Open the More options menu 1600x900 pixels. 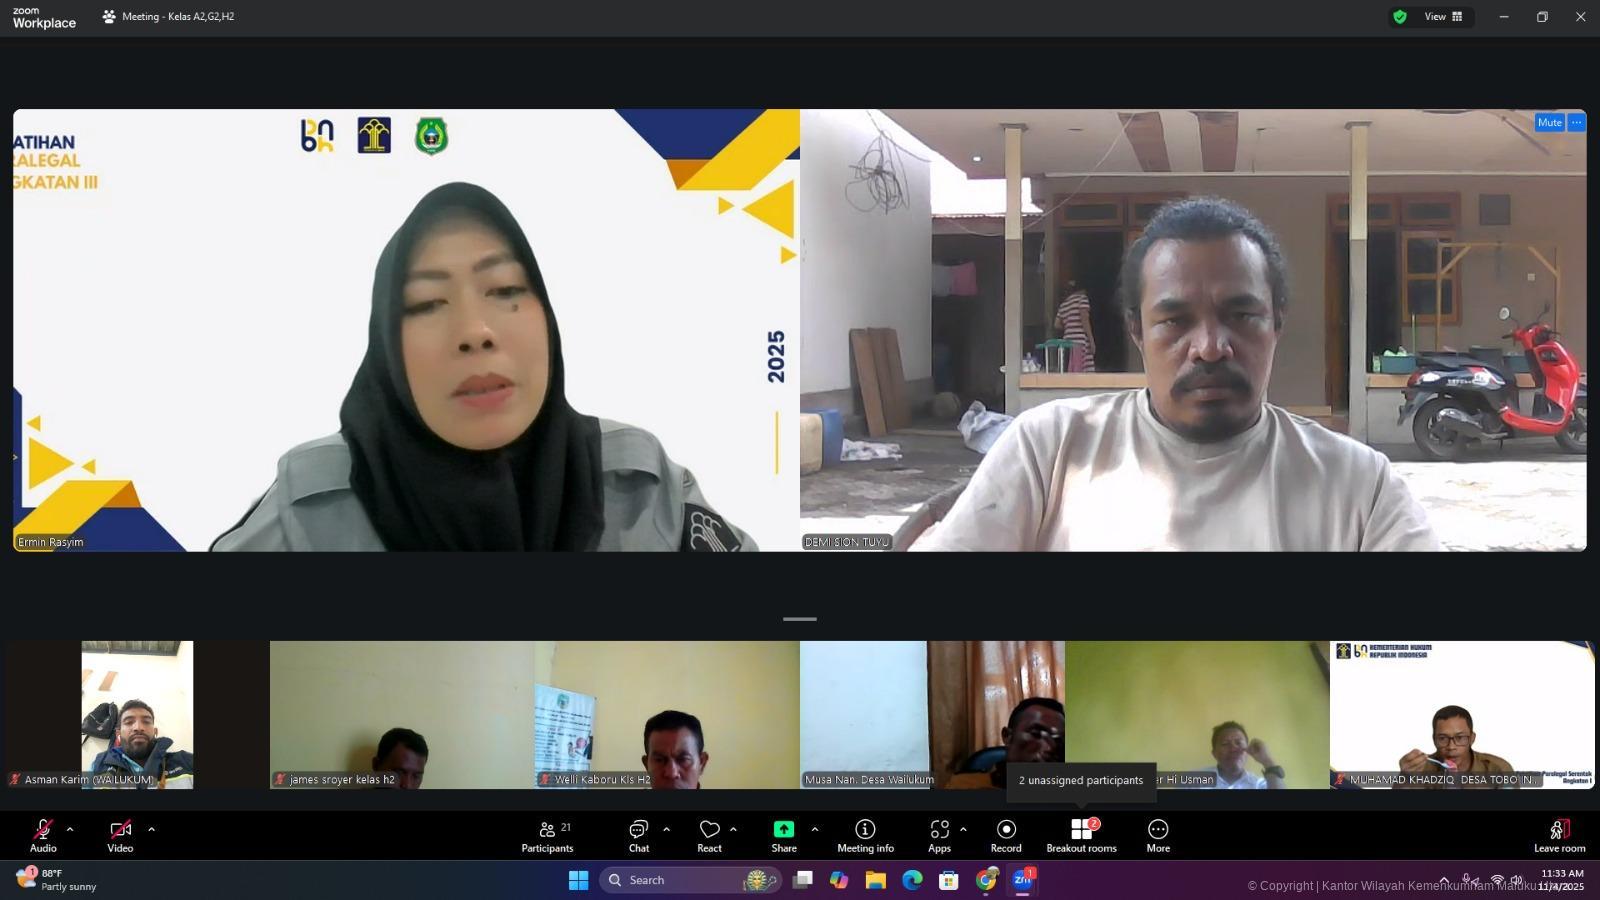(1158, 836)
